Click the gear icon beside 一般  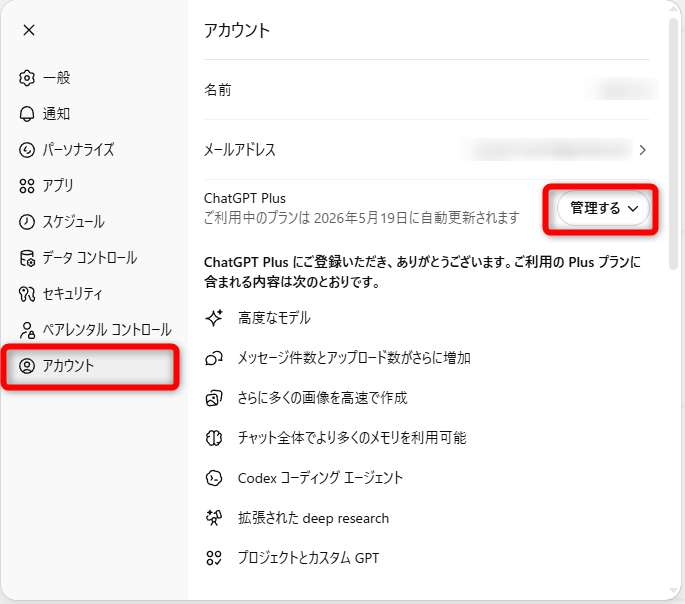pos(27,78)
